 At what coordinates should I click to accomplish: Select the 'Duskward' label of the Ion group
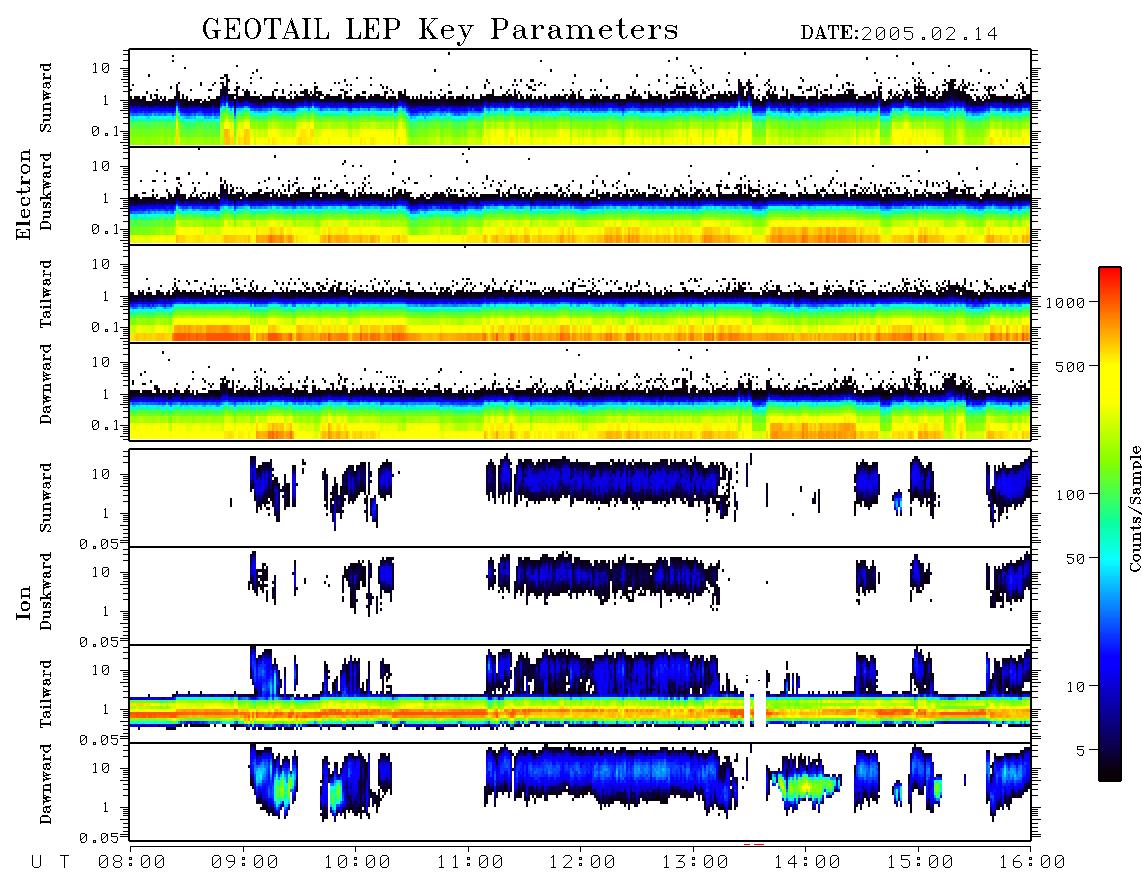(46, 591)
